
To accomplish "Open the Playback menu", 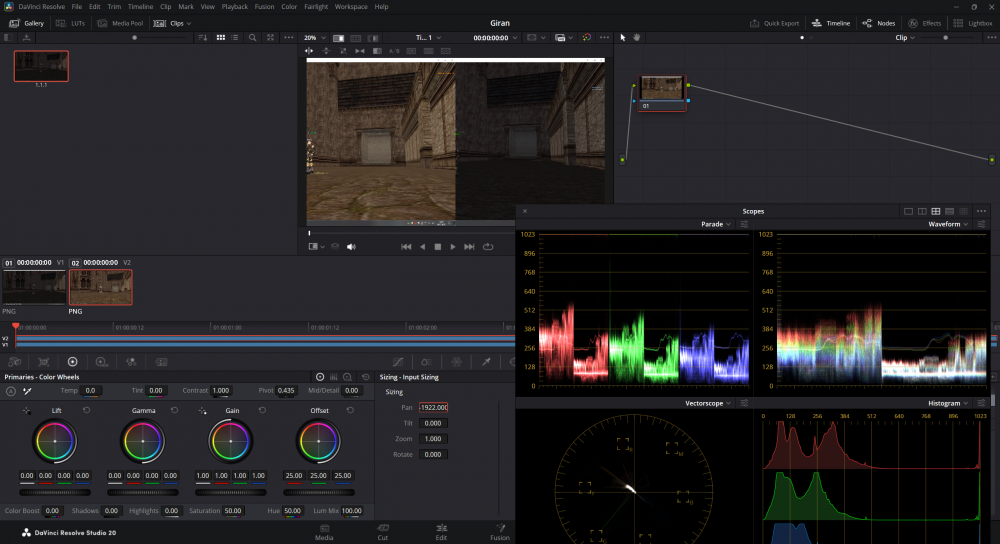I will point(234,6).
